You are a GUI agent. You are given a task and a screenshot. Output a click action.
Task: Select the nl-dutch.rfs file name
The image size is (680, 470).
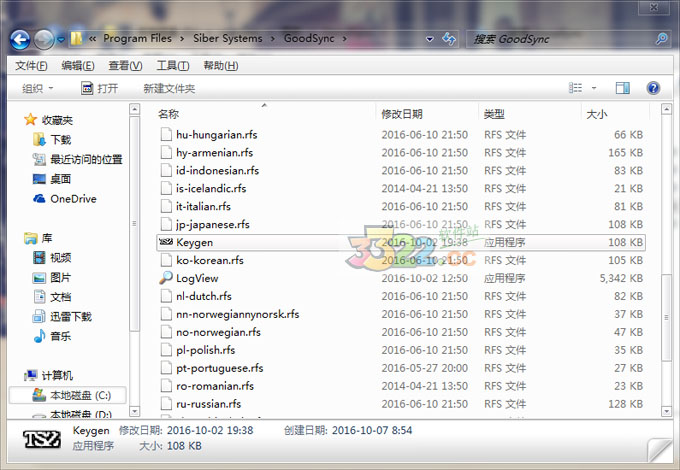(204, 296)
